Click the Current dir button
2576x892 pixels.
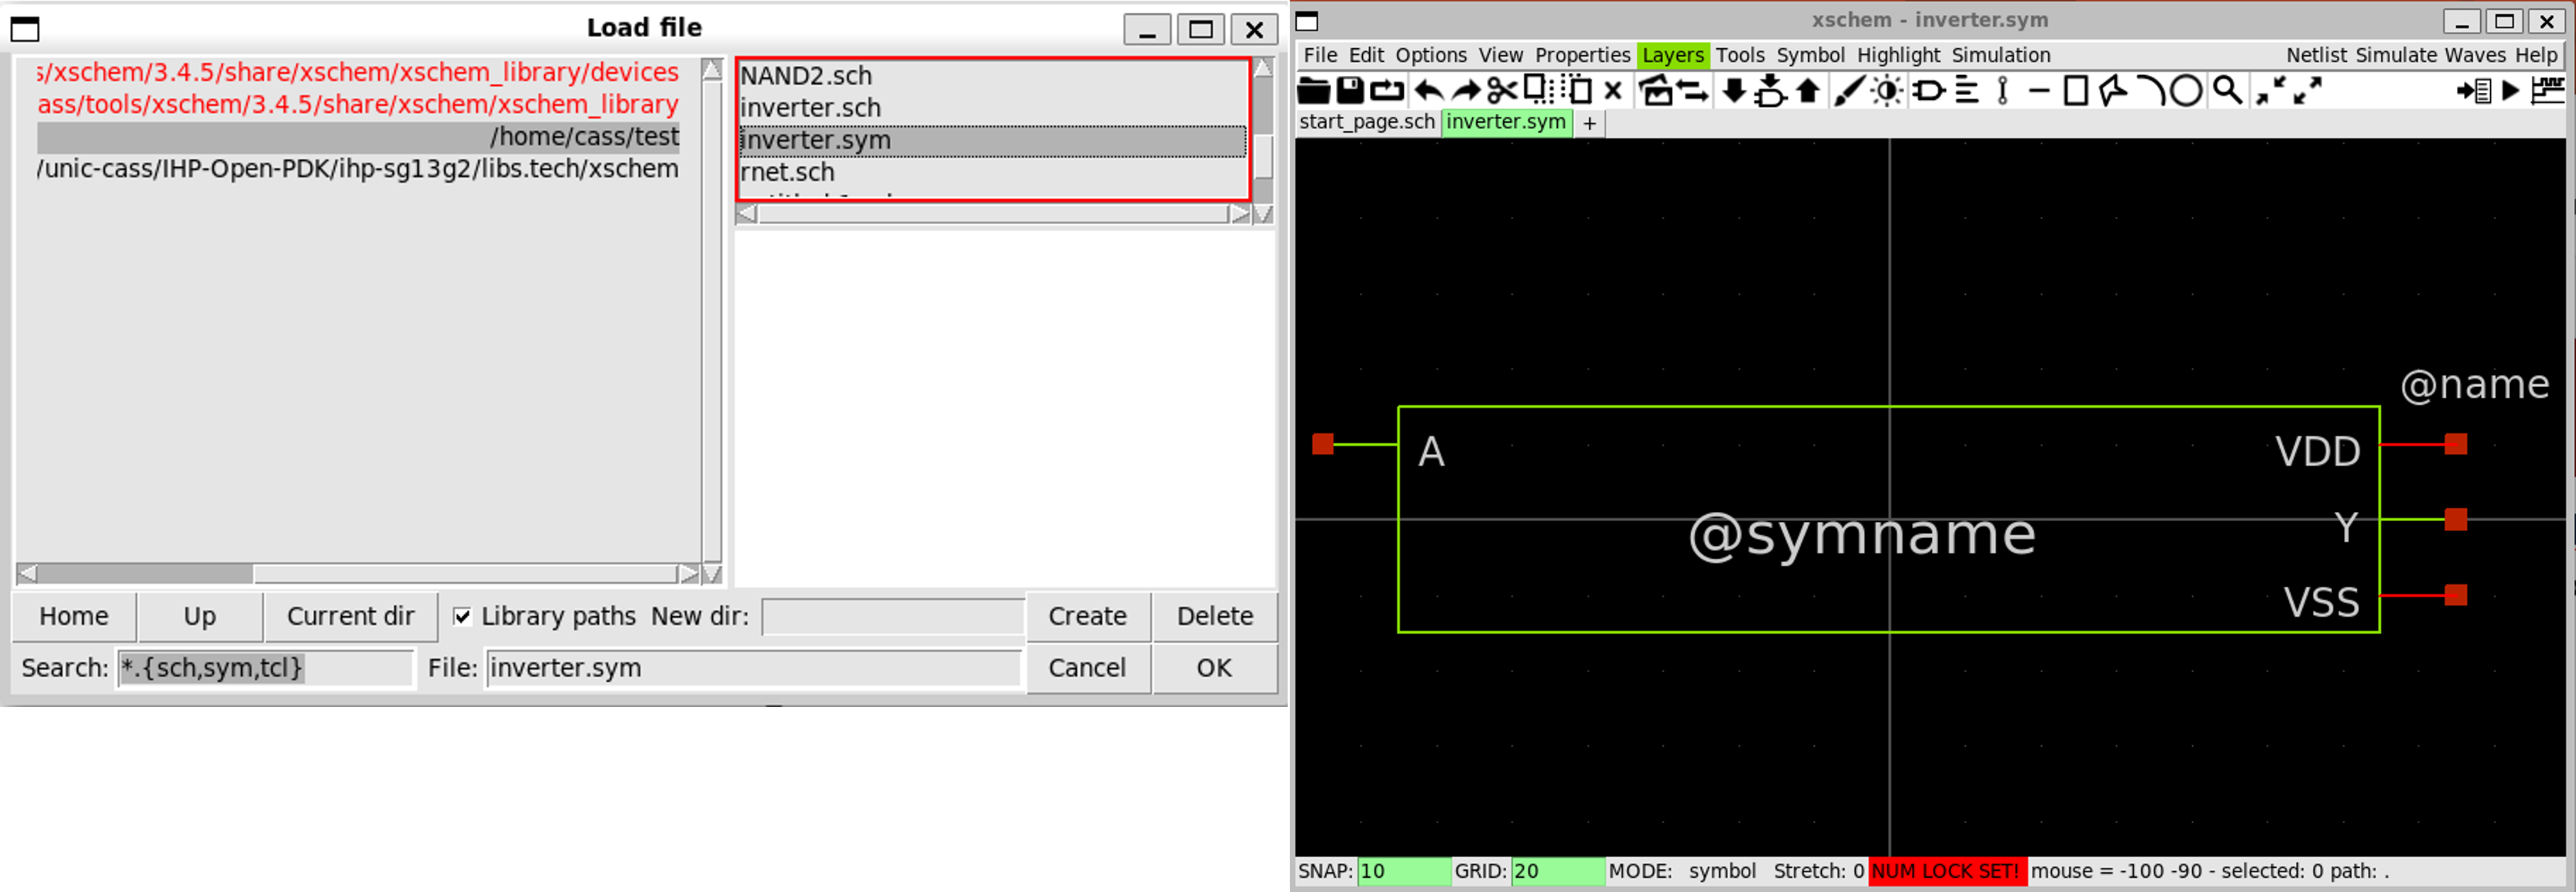coord(350,616)
